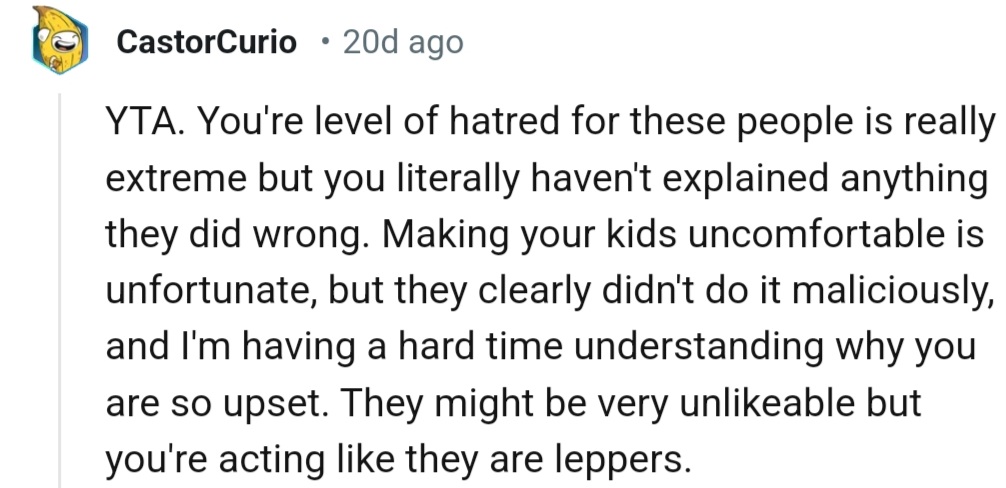Click the "20d ago" comment timestamp
The width and height of the screenshot is (1006, 488).
pyautogui.click(x=403, y=42)
